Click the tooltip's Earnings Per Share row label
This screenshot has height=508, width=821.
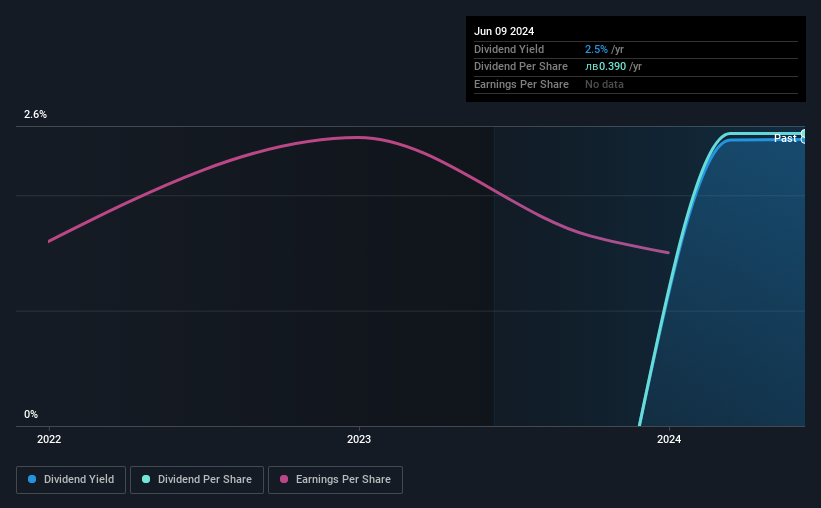[521, 84]
